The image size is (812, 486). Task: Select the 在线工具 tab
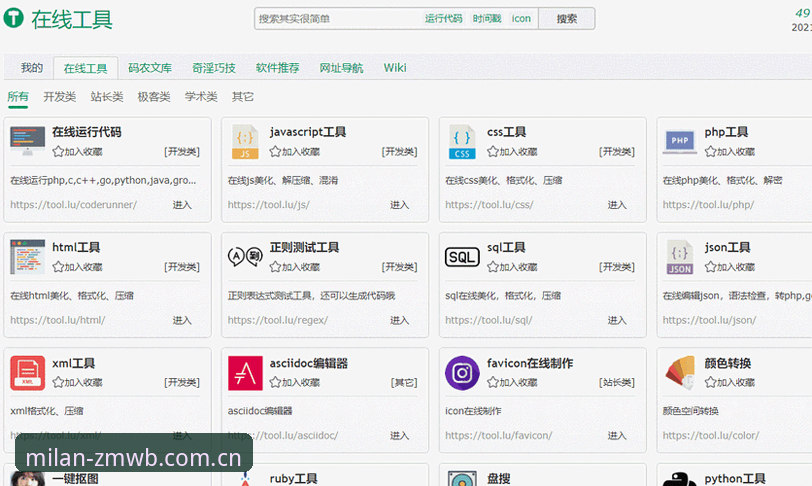[85, 68]
